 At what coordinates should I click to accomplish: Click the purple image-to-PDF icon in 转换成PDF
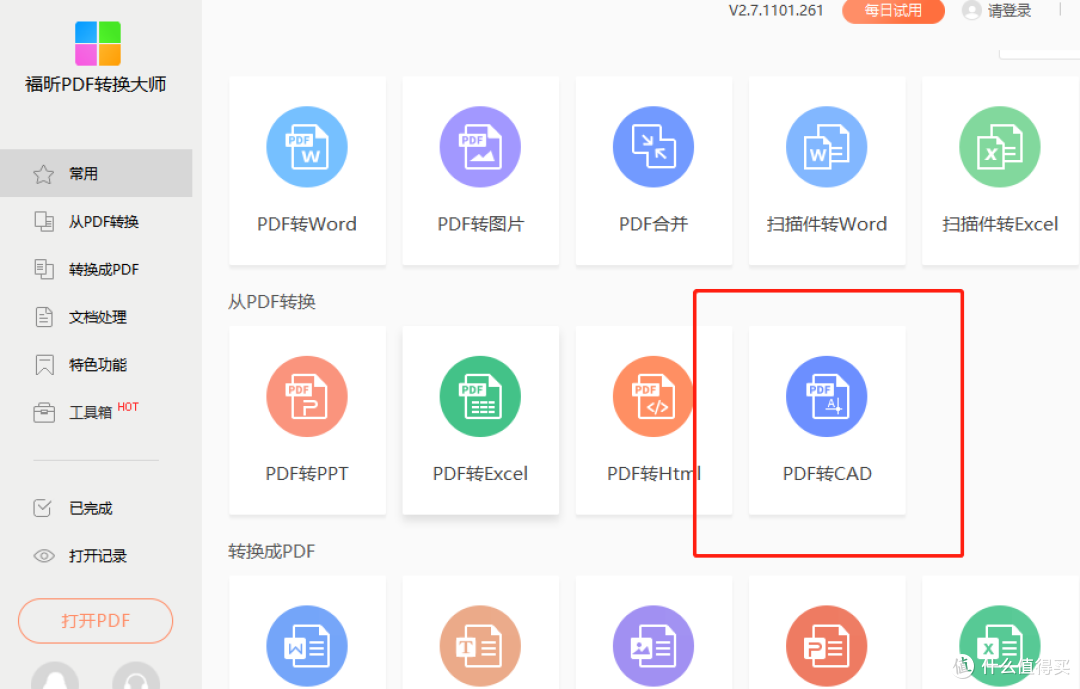tap(654, 646)
